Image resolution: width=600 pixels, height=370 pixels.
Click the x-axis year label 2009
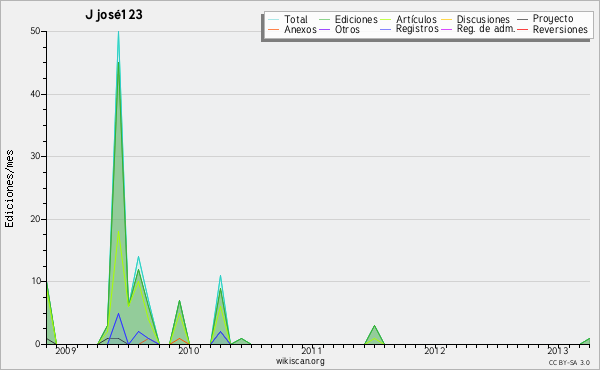pyautogui.click(x=66, y=350)
